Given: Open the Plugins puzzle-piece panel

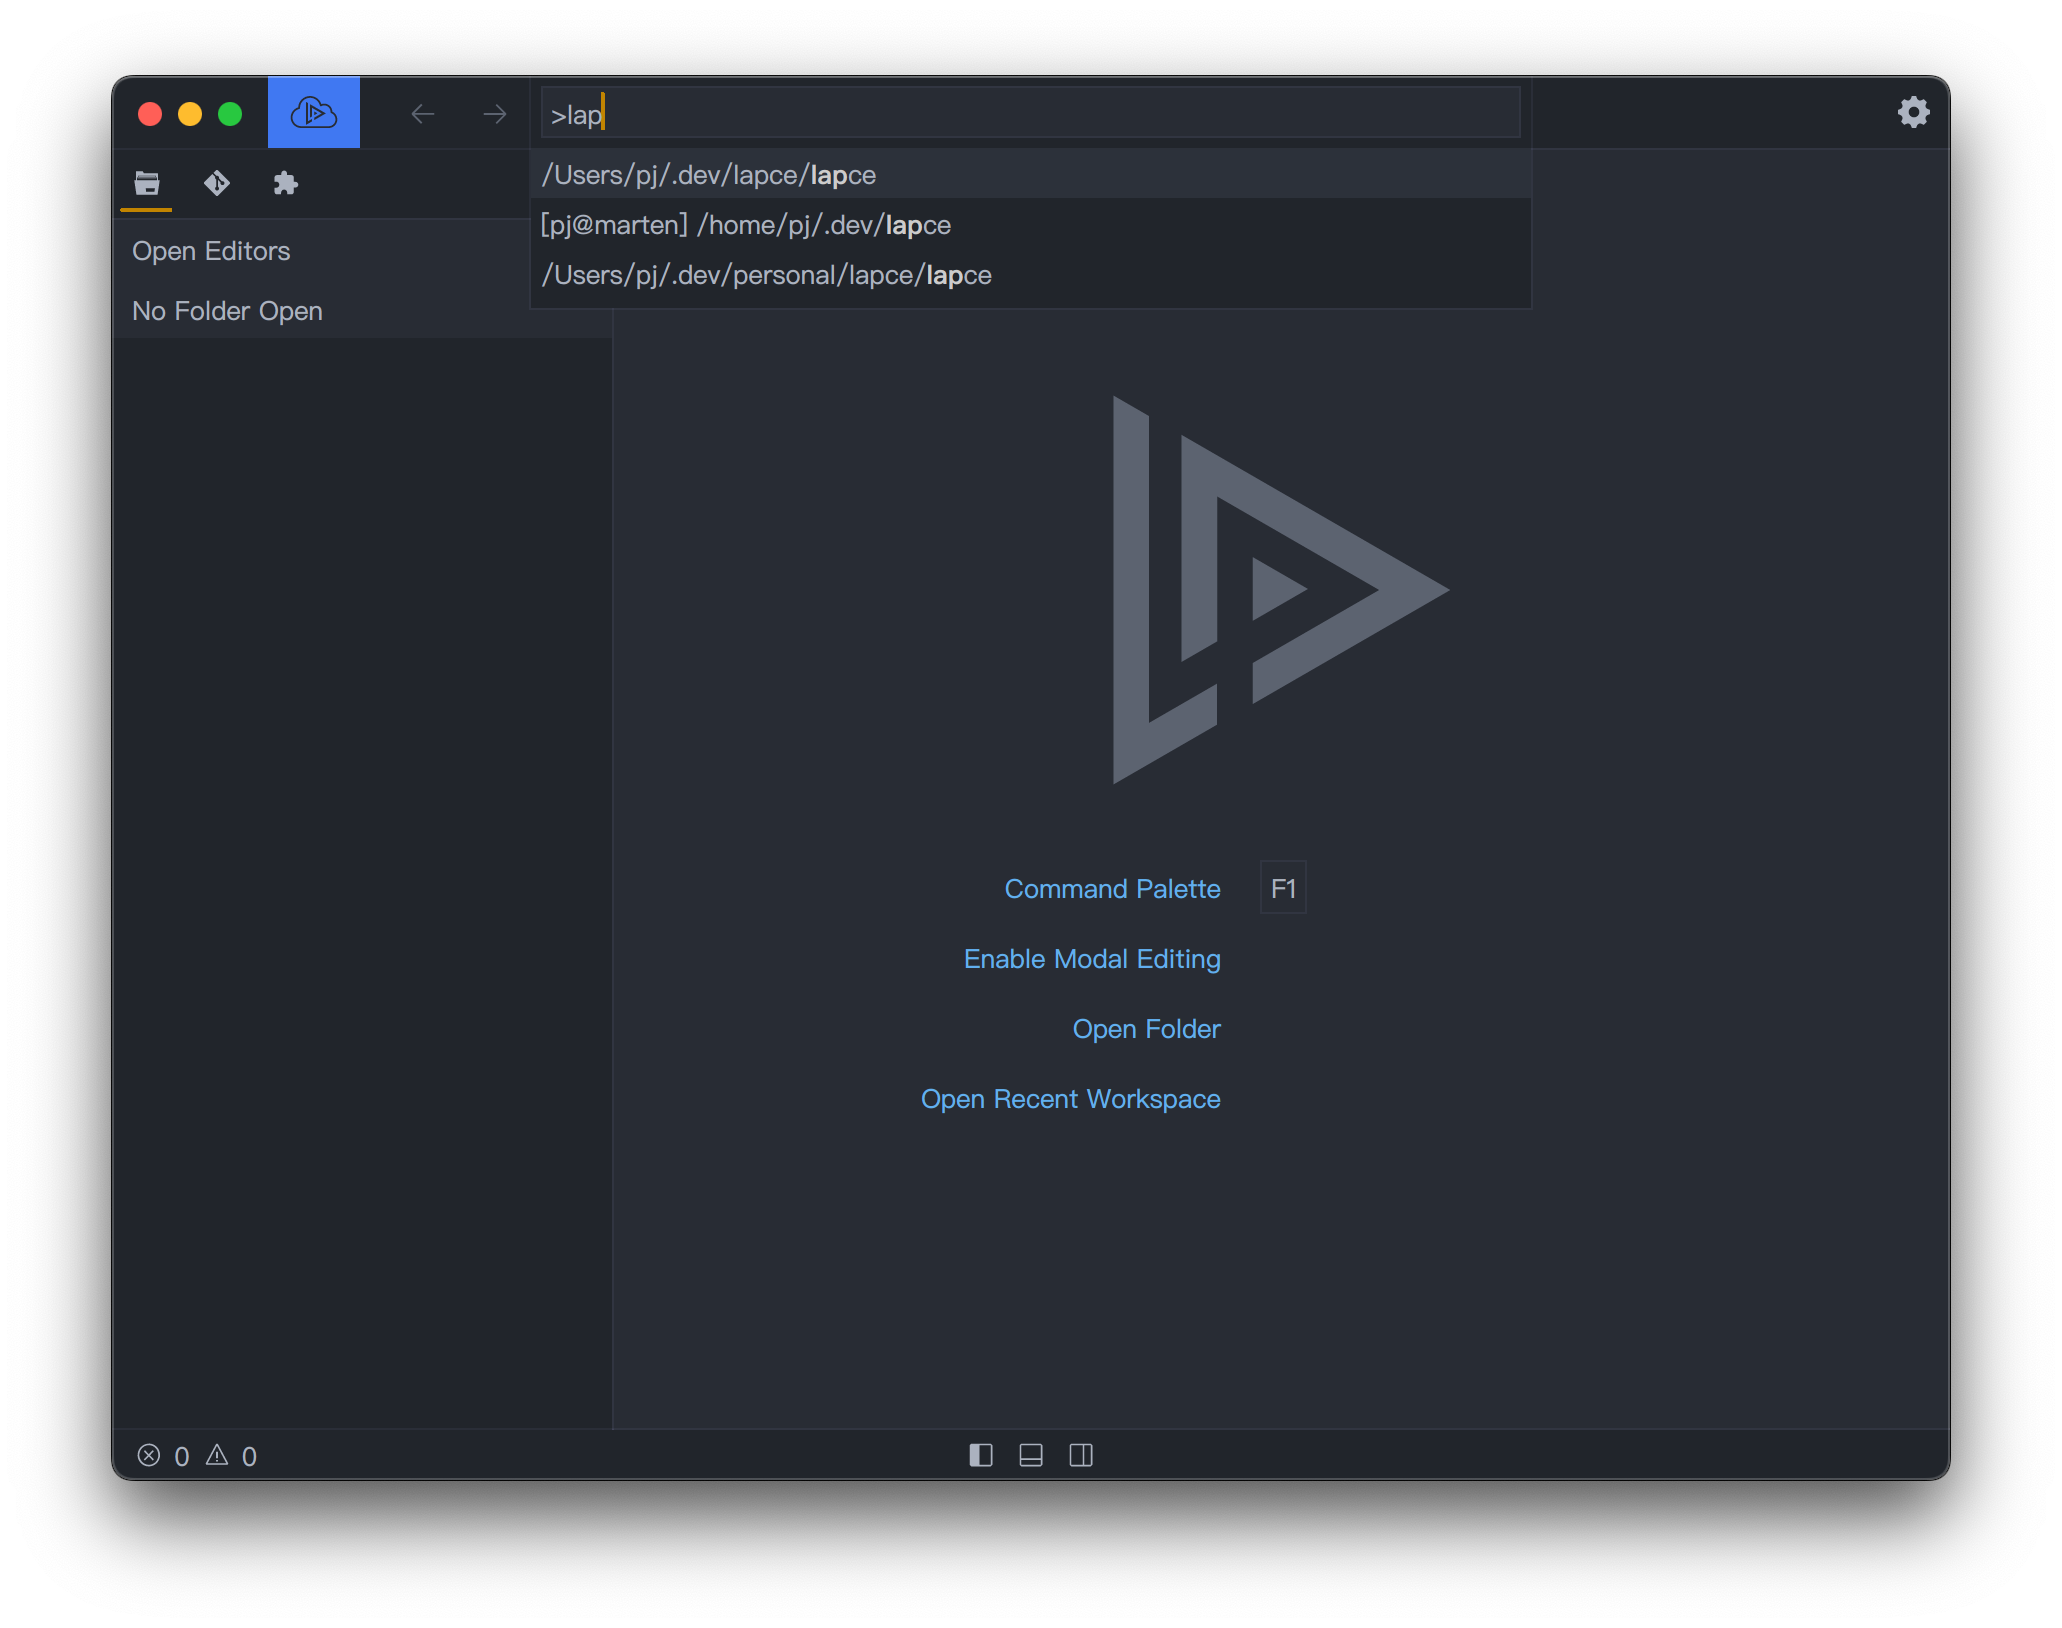Looking at the screenshot, I should [286, 183].
